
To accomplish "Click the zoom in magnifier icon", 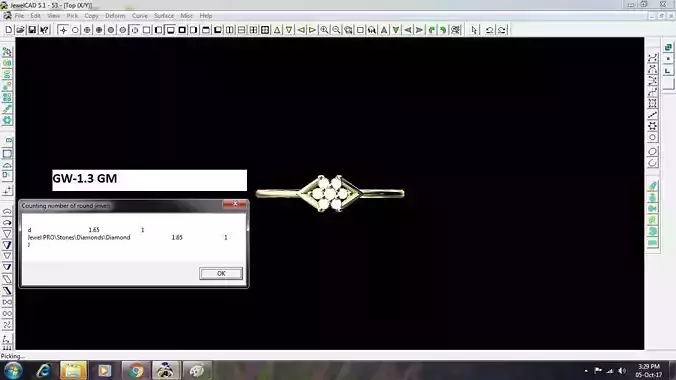I will (324, 30).
